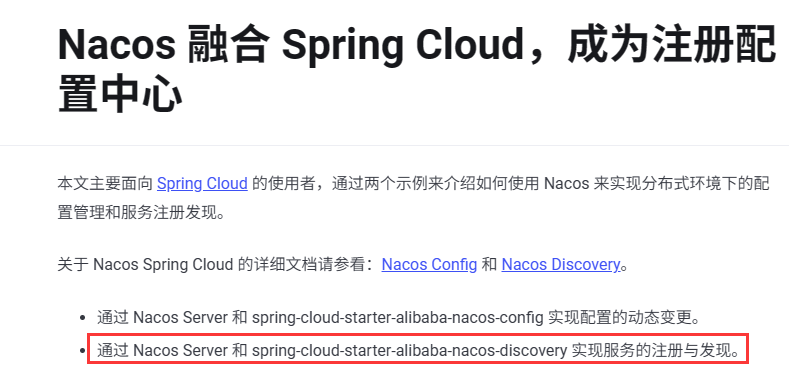Click the page title heading's first line
789x384 pixels.
tap(417, 46)
